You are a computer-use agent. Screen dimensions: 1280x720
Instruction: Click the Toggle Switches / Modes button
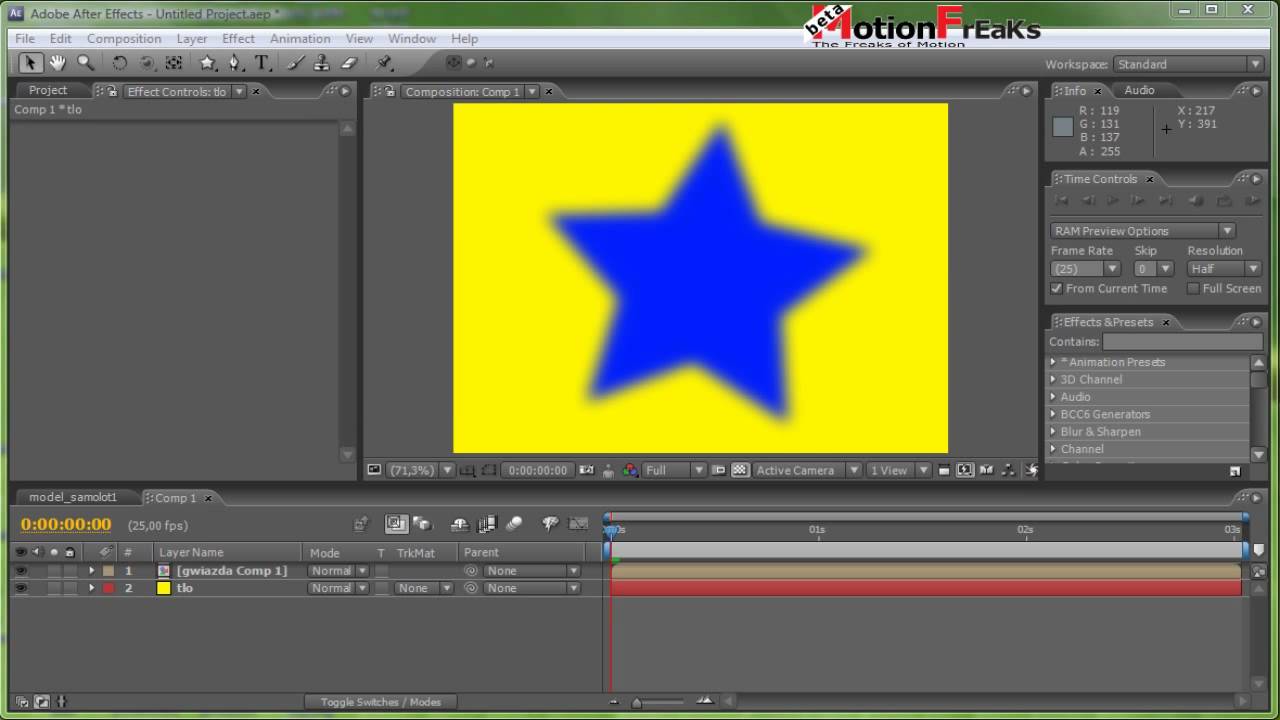click(381, 702)
